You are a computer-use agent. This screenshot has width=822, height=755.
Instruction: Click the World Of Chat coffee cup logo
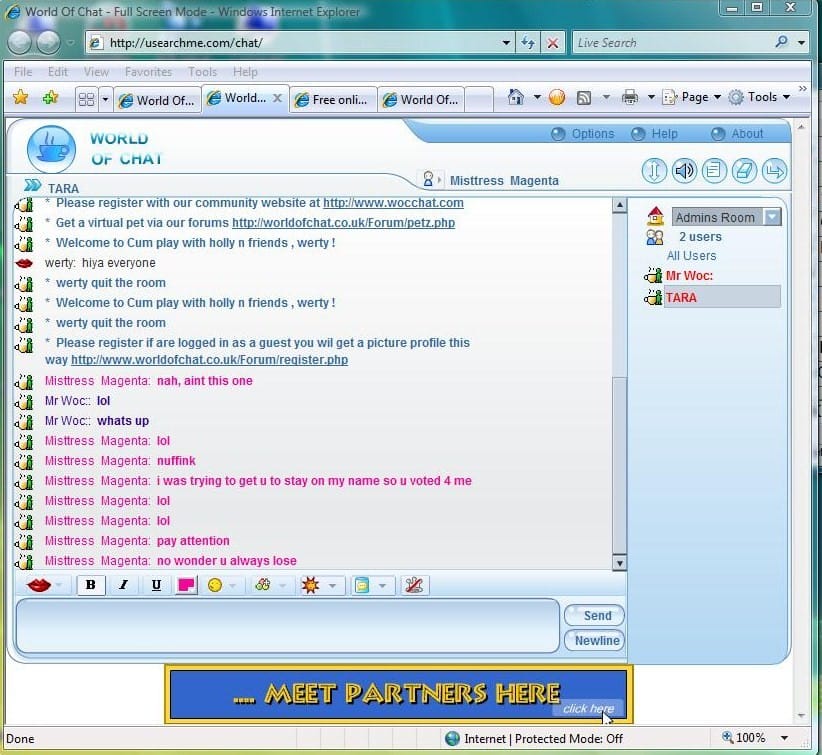pos(51,148)
